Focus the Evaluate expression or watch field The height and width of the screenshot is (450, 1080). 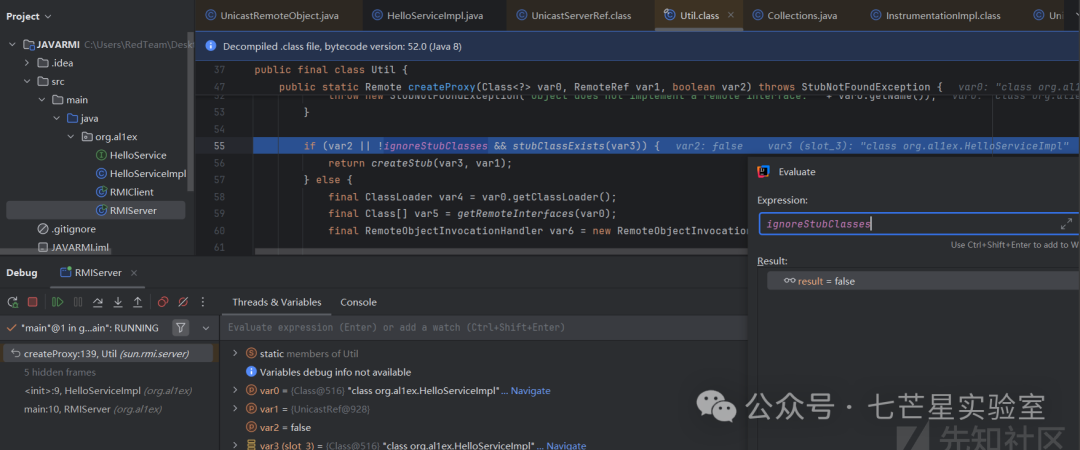pyautogui.click(x=482, y=327)
